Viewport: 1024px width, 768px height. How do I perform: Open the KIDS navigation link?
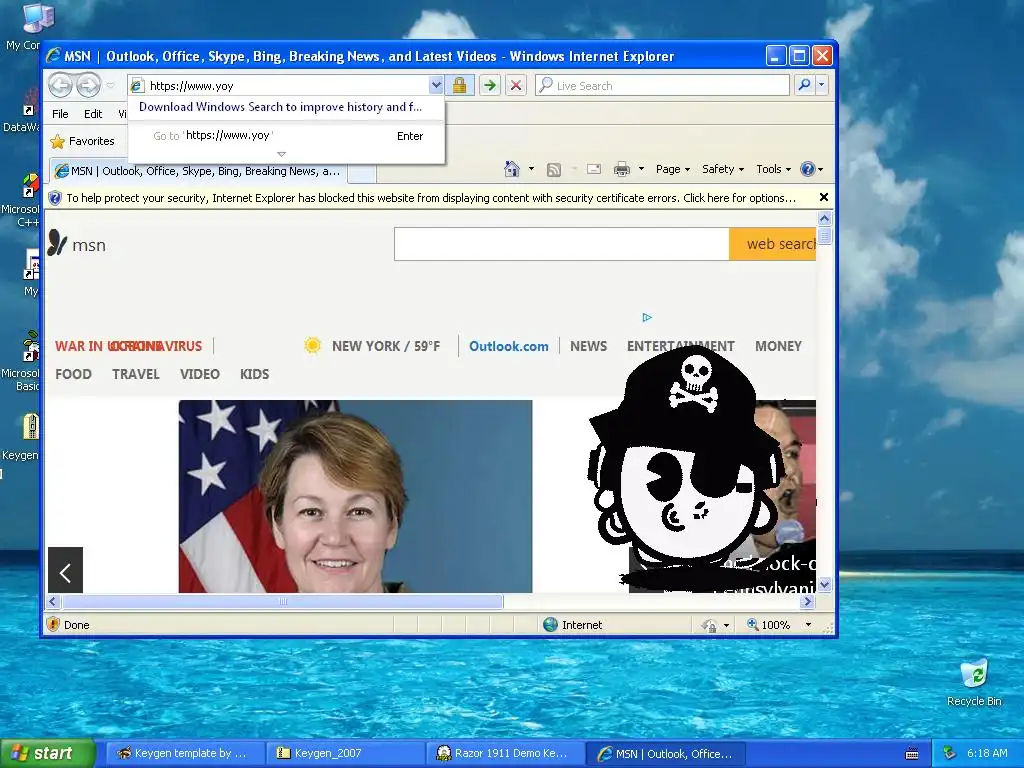tap(255, 374)
